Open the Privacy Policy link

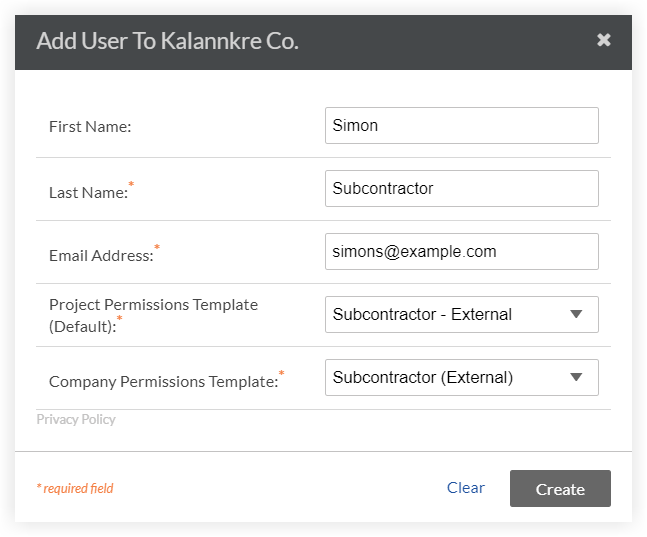[76, 420]
